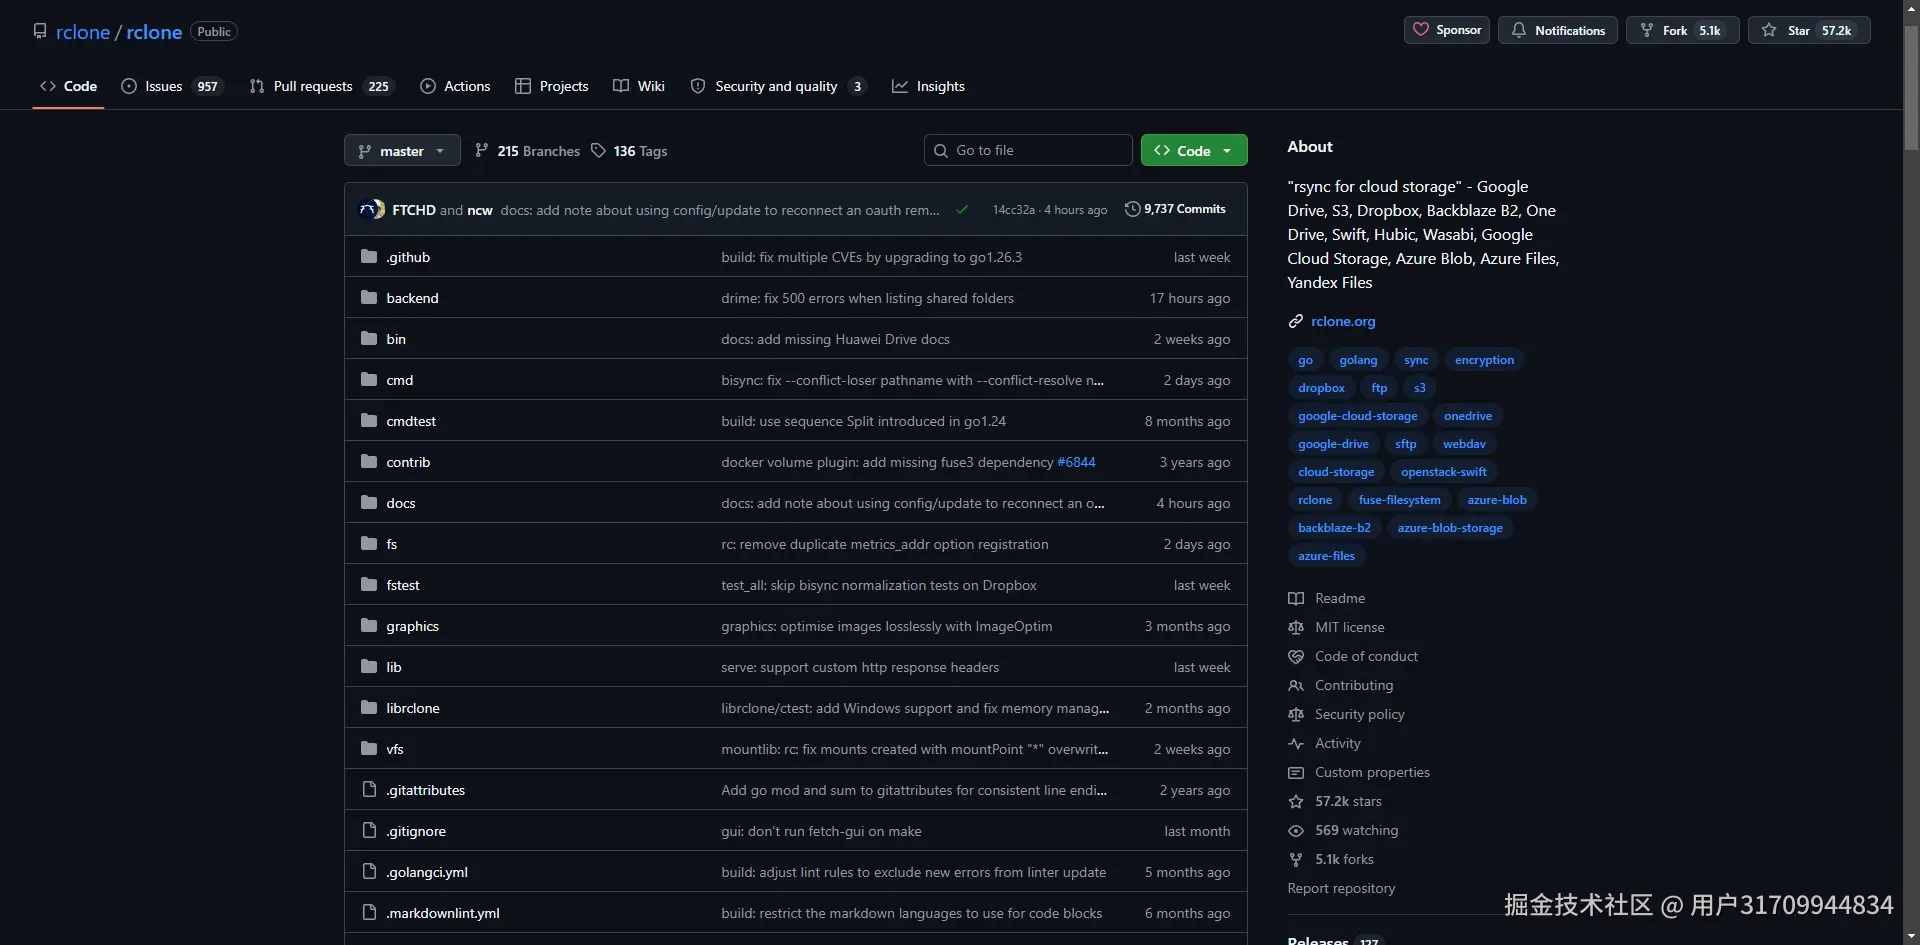
Task: Click the graphics folder icon
Action: (369, 626)
